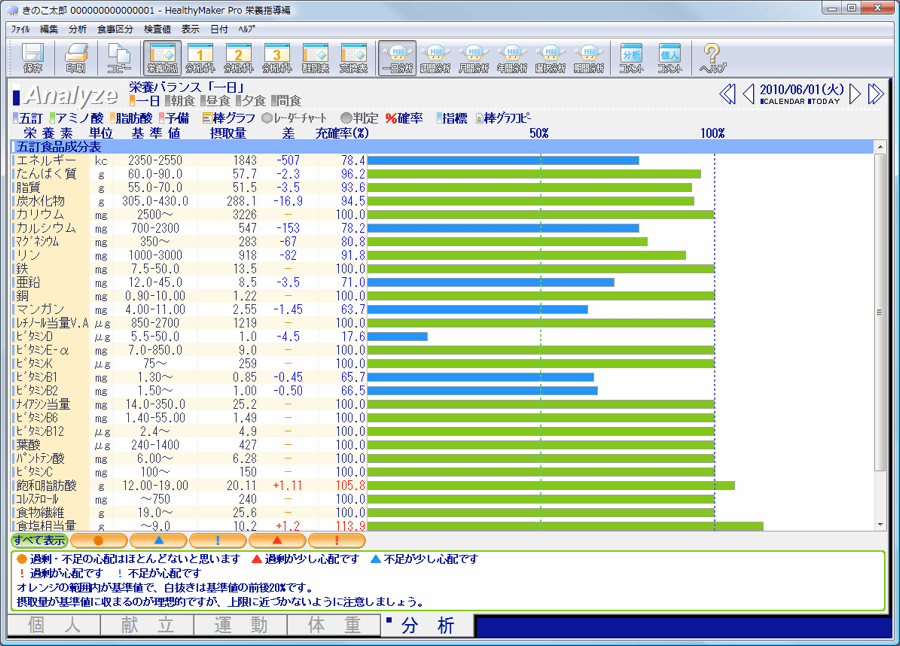The image size is (900, 646).
Task: Open analysis report 3 toolbar icon
Action: point(277,58)
